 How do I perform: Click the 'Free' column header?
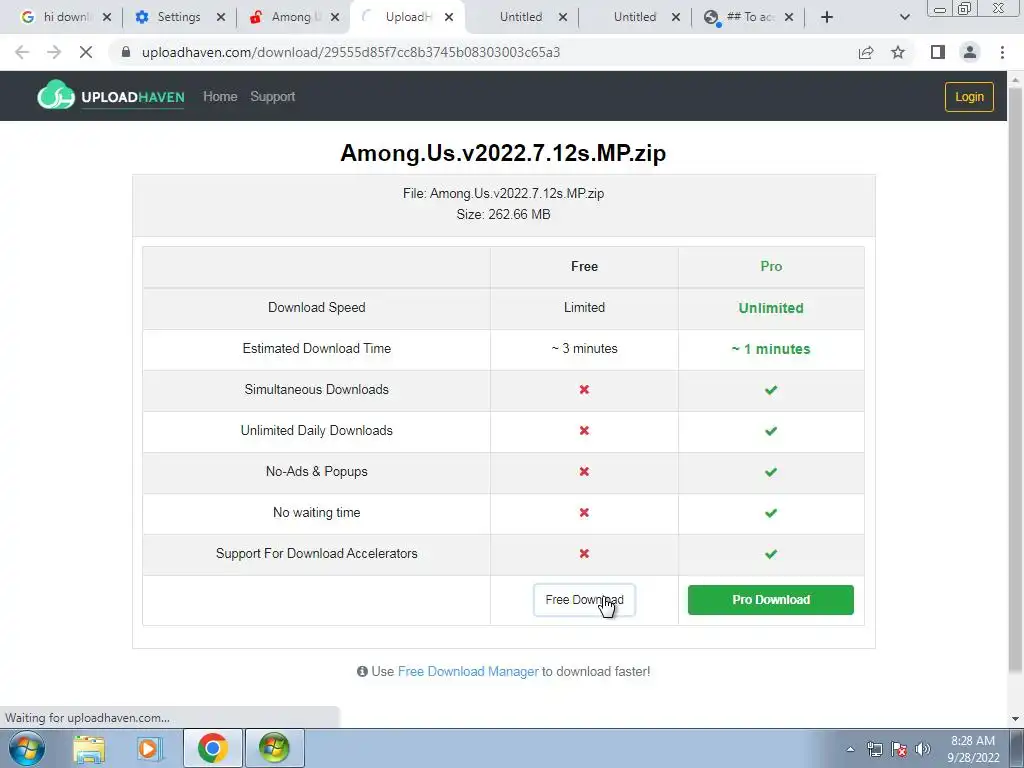584,266
